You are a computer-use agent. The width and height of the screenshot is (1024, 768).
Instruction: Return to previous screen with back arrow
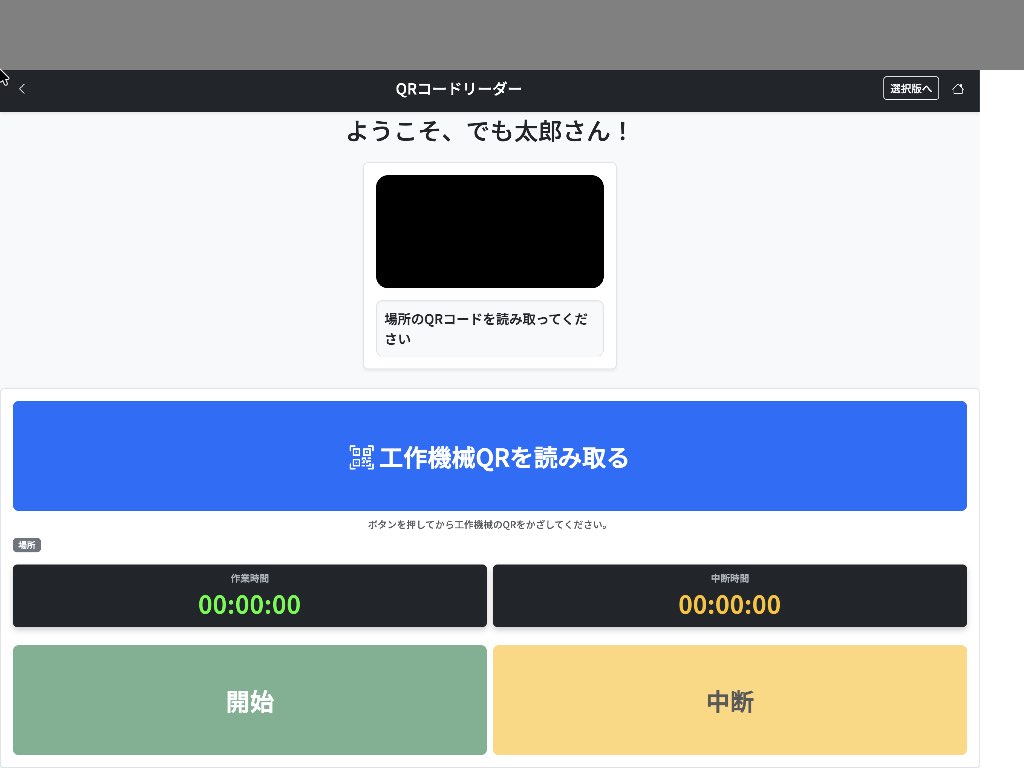(x=22, y=88)
